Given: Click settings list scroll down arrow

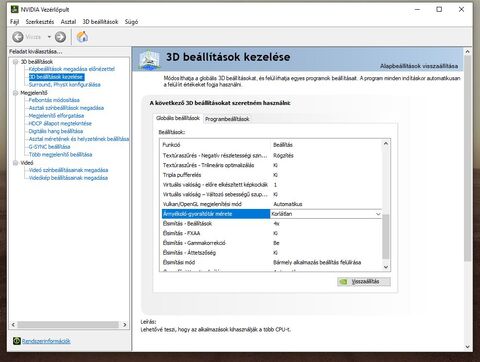Looking at the screenshot, I should coord(386,267).
